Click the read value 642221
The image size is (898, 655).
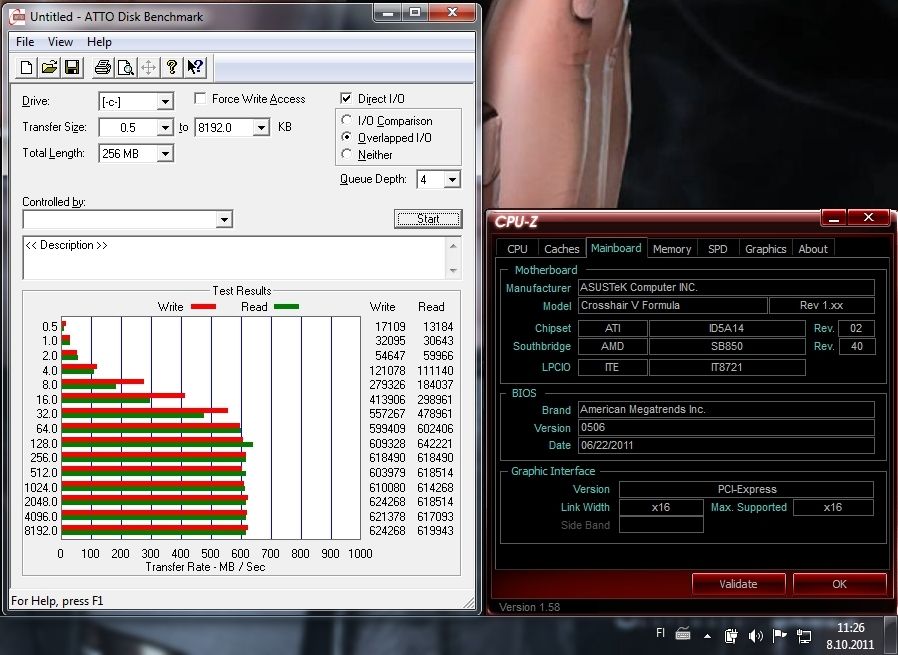tap(435, 444)
